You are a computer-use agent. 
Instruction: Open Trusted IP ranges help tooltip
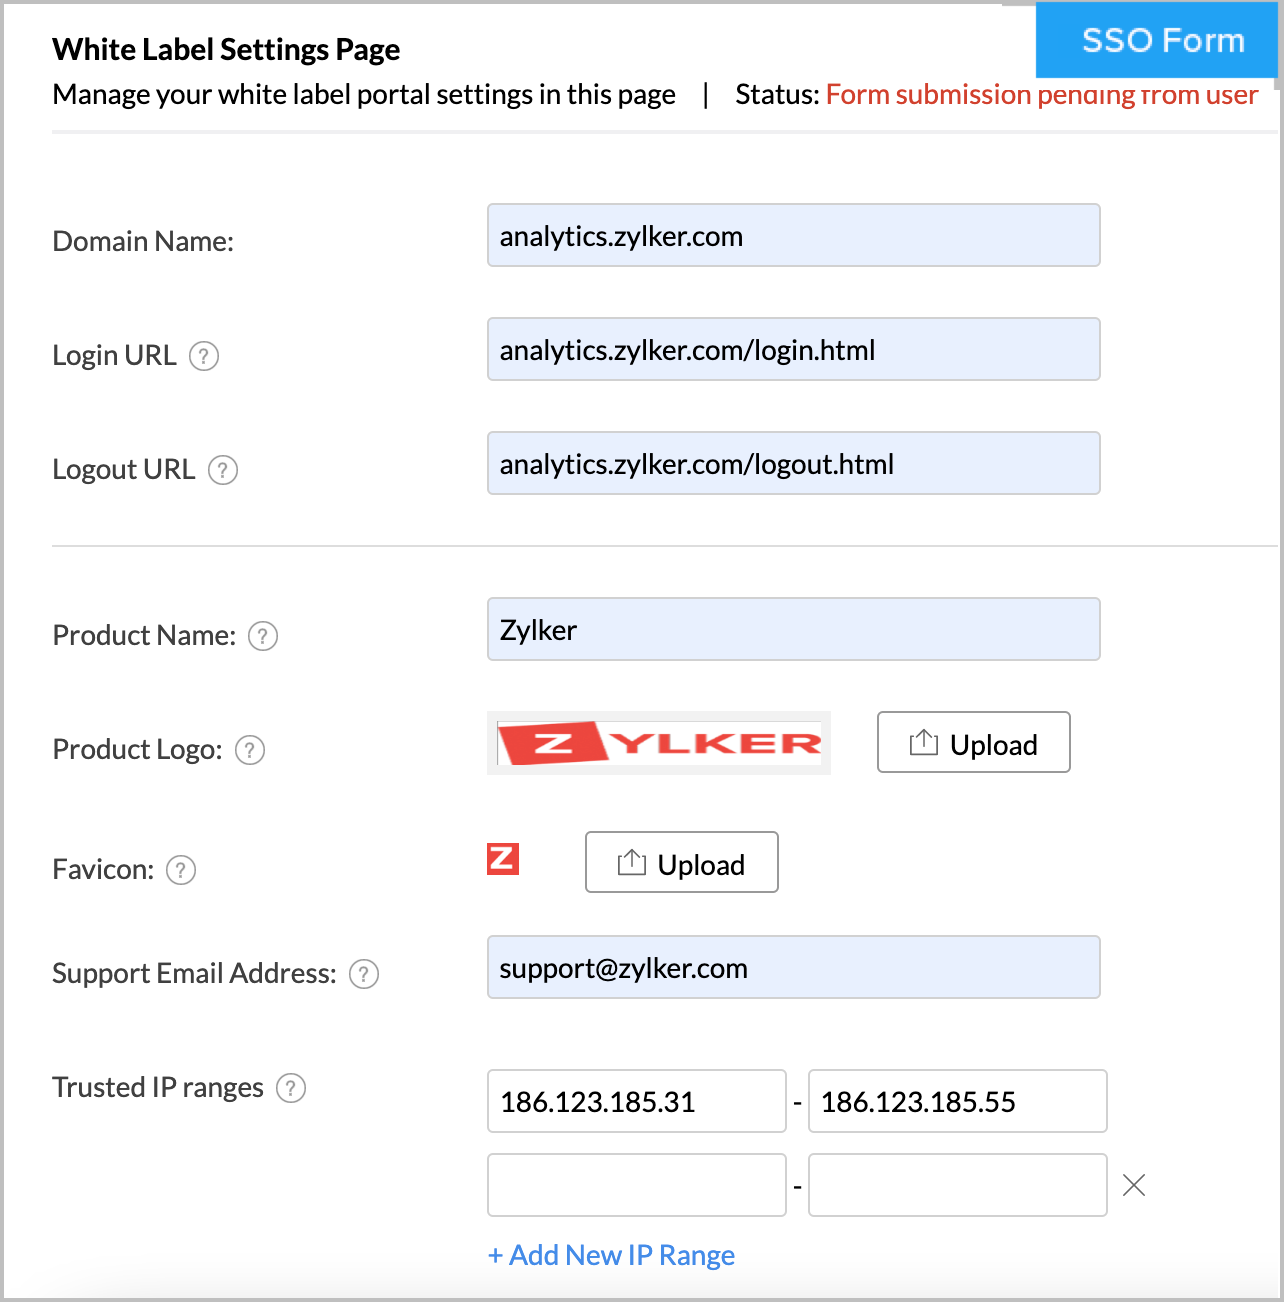point(291,1089)
